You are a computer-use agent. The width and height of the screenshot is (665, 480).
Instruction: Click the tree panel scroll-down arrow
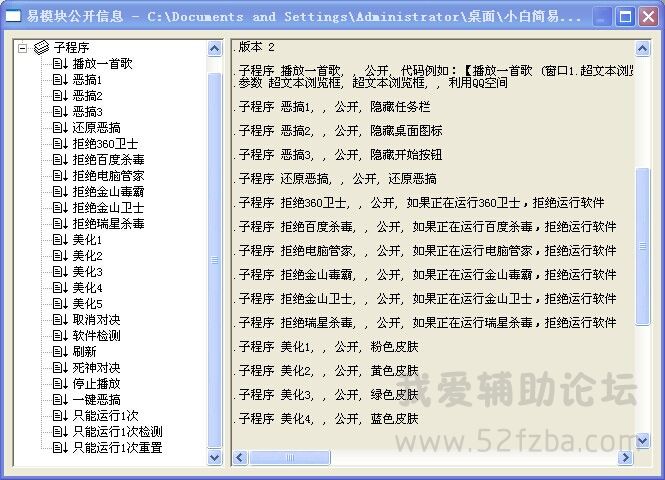[215, 458]
